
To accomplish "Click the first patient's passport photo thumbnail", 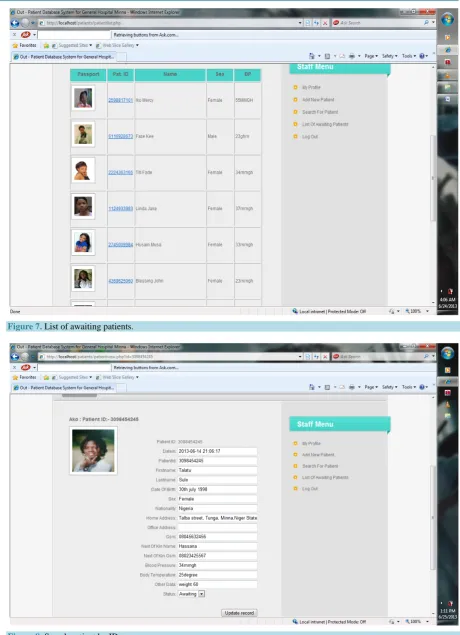I will click(83, 98).
